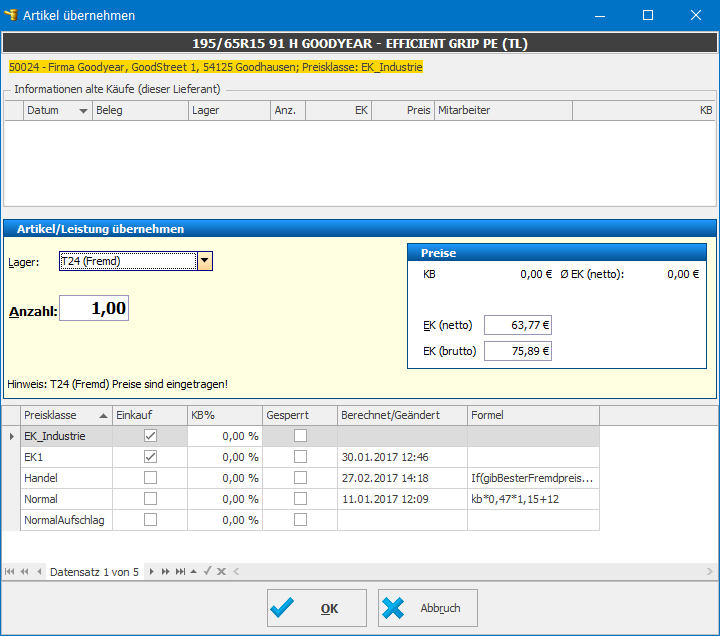Jump to next page of records
Viewport: 720px width, 636px height.
click(165, 572)
